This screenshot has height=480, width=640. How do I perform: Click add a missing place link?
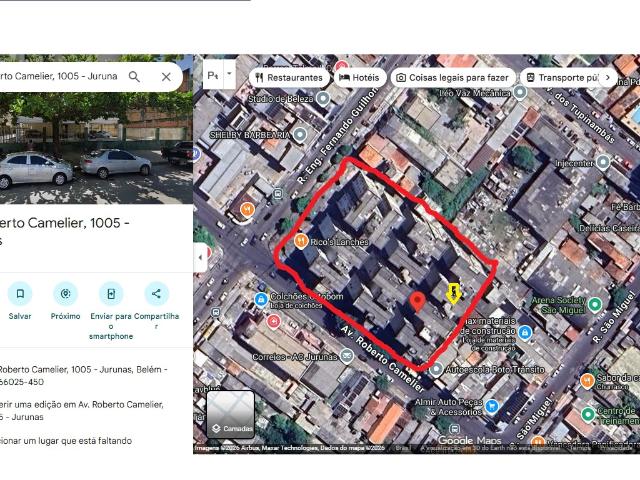click(65, 441)
